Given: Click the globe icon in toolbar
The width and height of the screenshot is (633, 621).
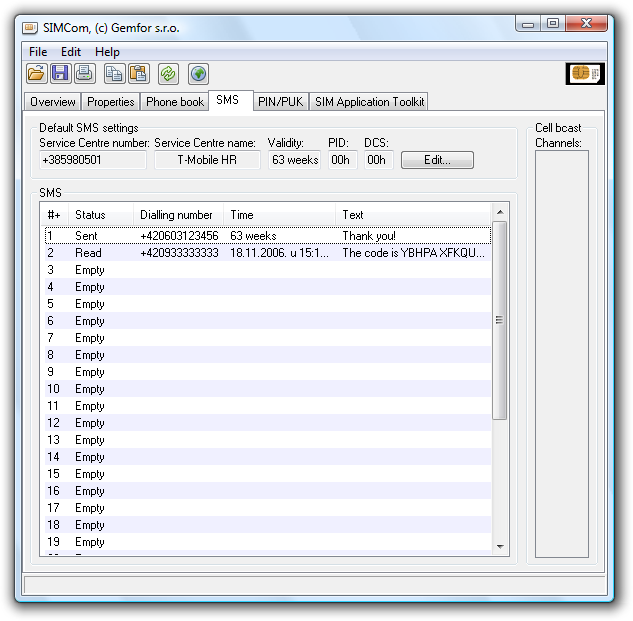Looking at the screenshot, I should coord(198,73).
